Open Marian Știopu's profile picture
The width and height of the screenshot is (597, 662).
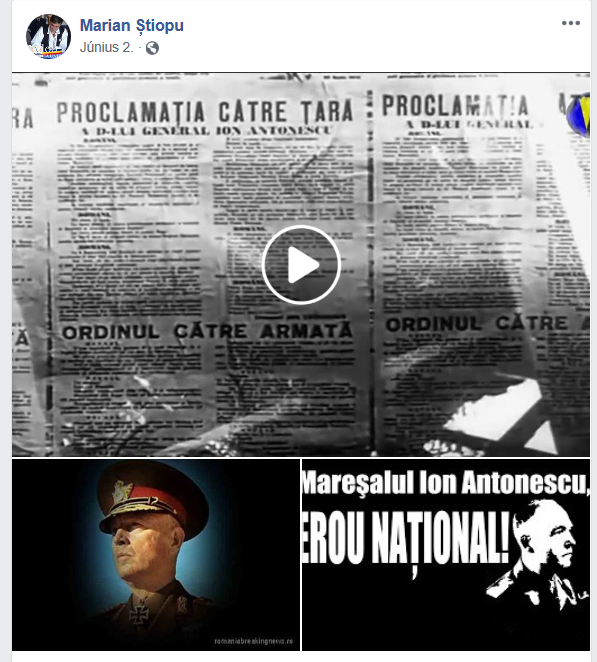[48, 36]
